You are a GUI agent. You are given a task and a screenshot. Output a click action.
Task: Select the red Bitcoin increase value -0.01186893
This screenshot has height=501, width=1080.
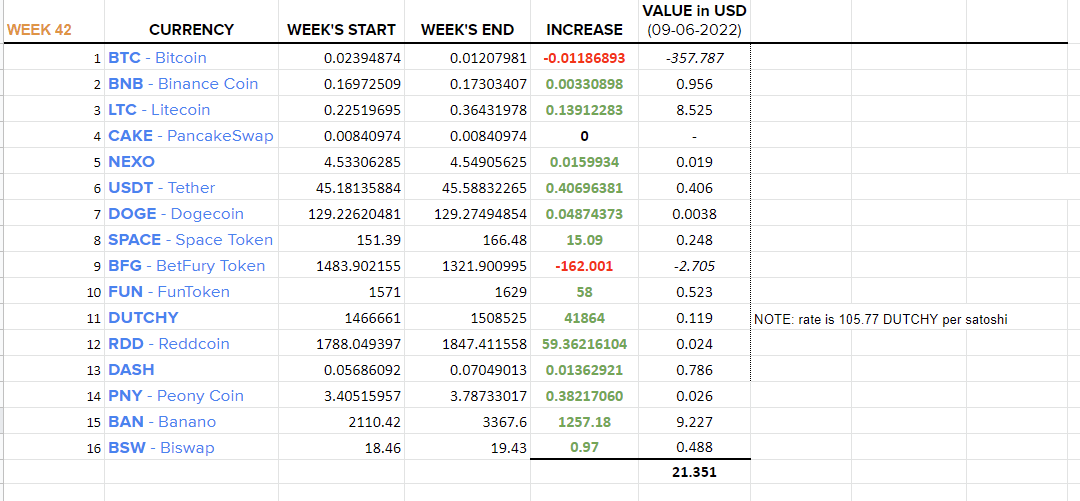coord(584,58)
